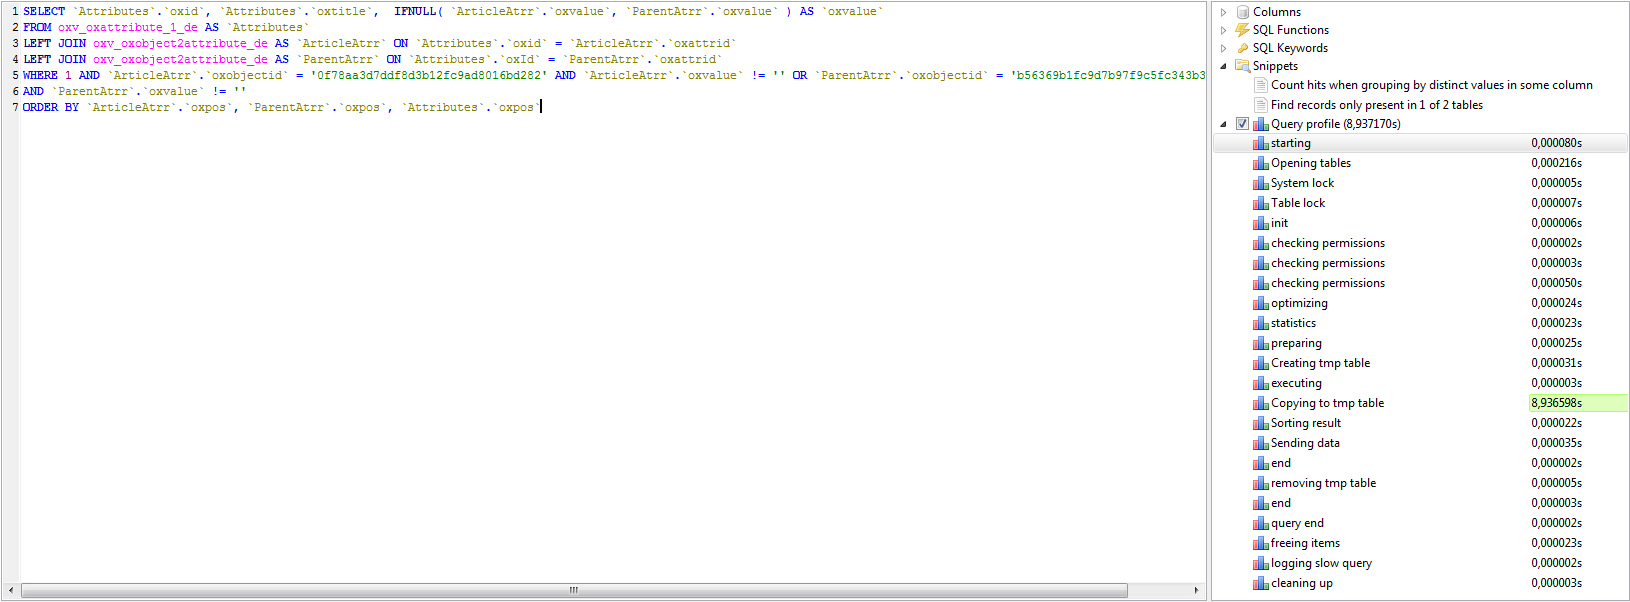Expand the SQL Functions node arrow

[1223, 30]
